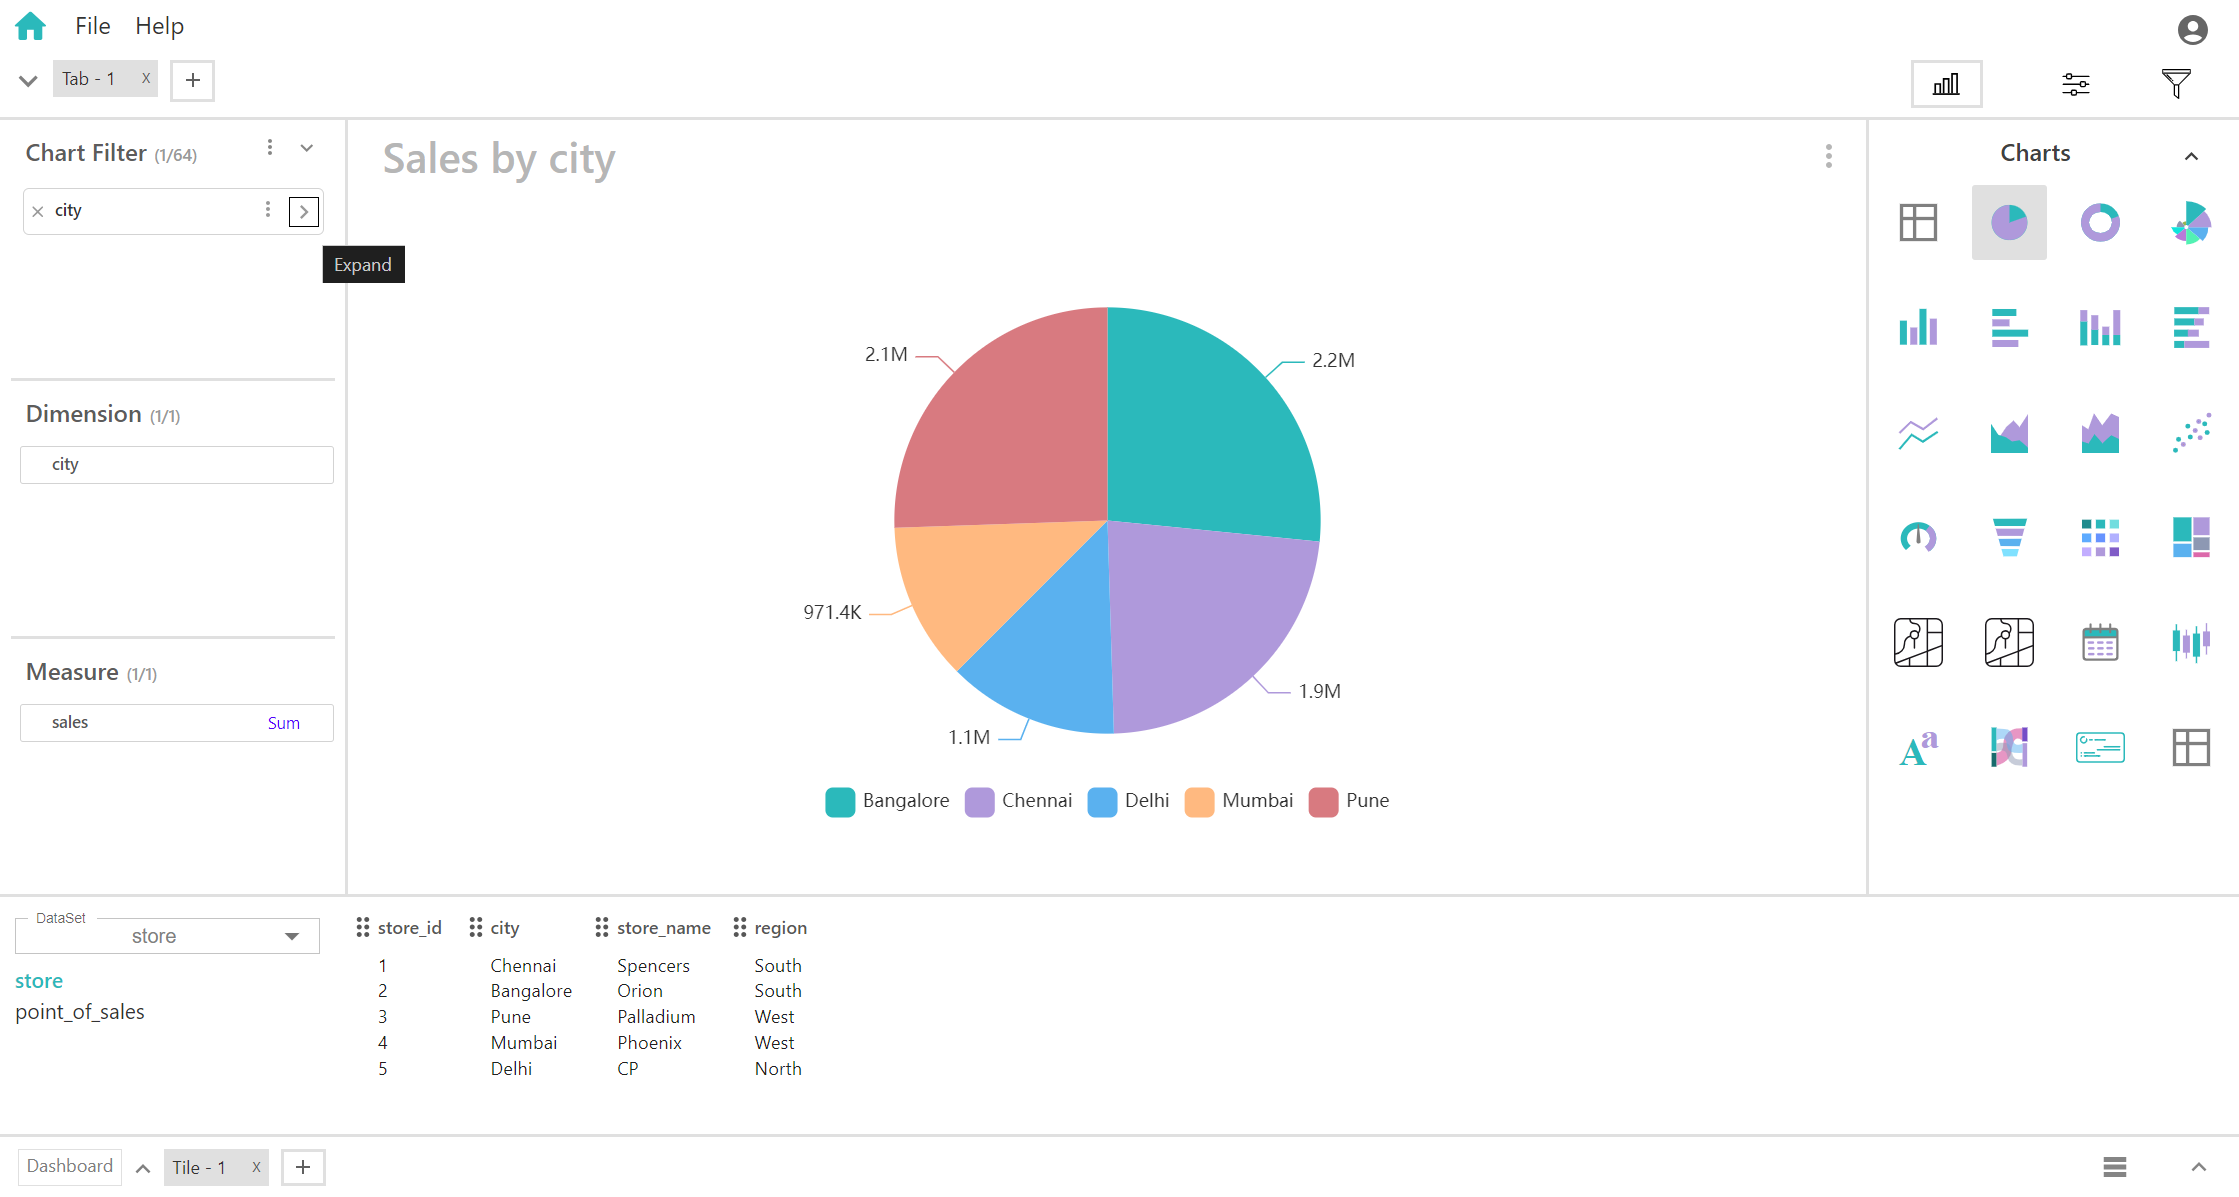
Task: Choose the heatmap chart icon
Action: (2100, 537)
